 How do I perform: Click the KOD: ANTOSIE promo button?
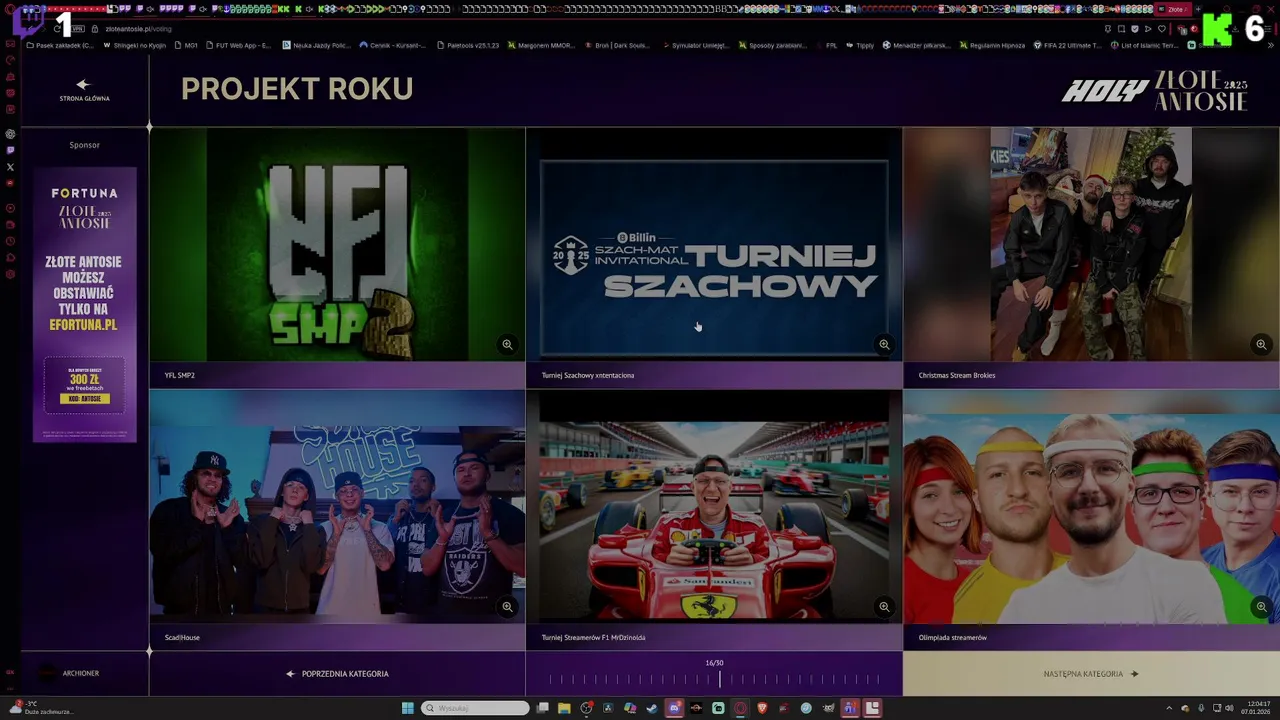(84, 399)
